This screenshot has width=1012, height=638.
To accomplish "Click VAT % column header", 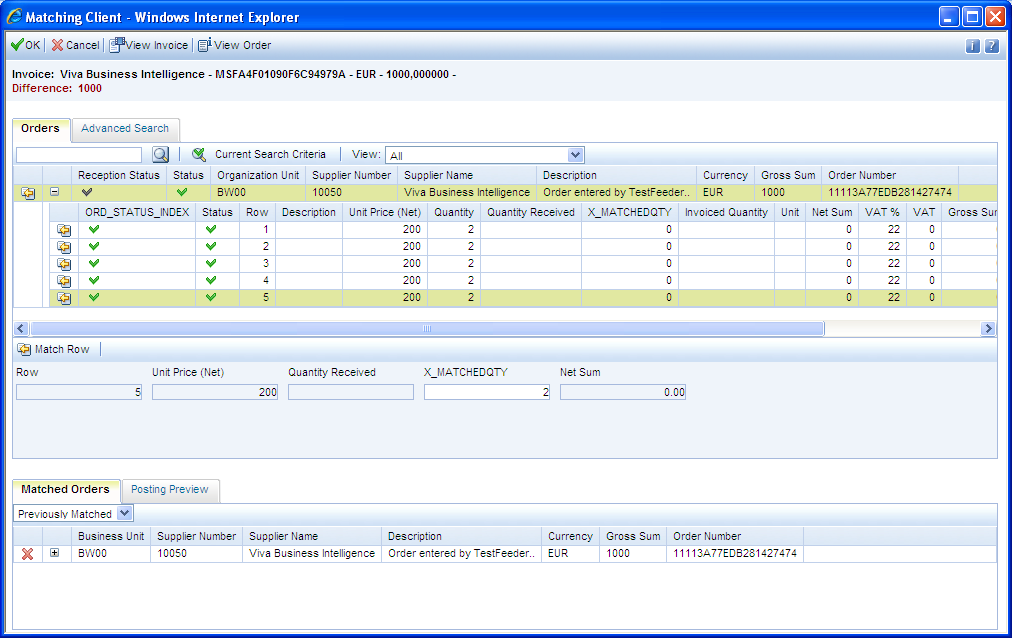I will click(x=882, y=212).
